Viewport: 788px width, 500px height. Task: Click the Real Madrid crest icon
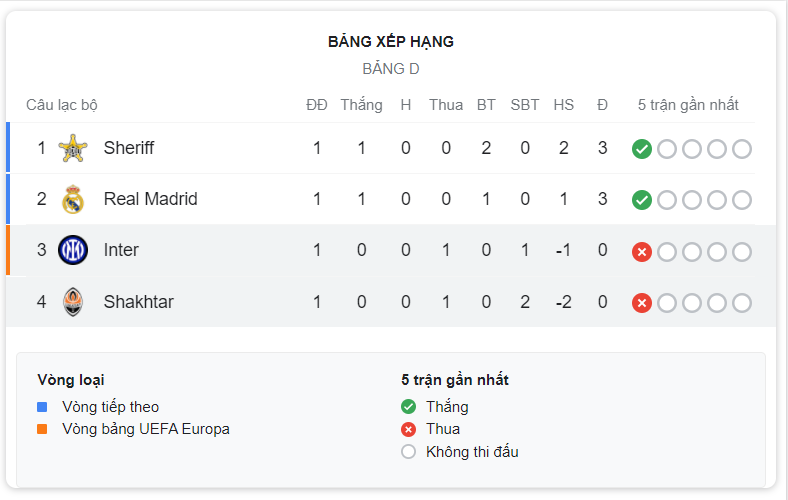[x=73, y=199]
